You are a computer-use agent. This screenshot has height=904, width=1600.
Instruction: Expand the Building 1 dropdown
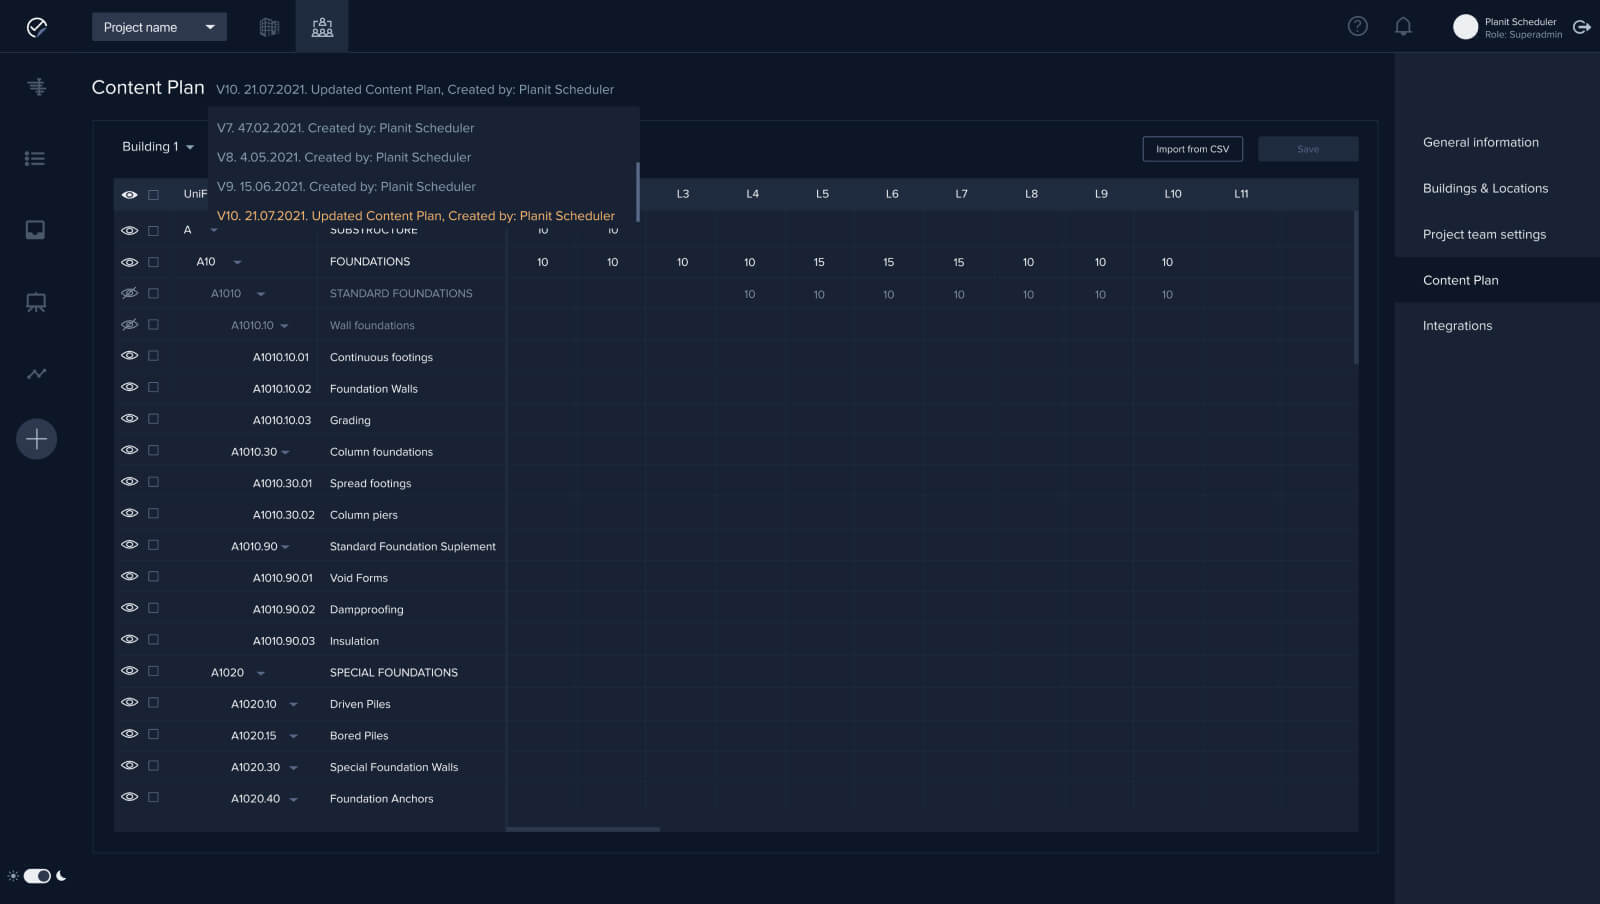158,147
